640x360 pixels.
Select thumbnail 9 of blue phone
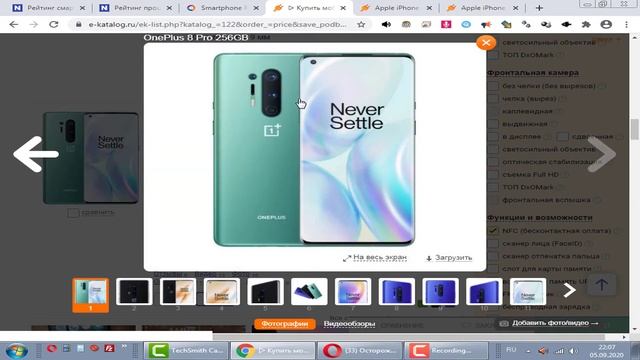coord(440,291)
